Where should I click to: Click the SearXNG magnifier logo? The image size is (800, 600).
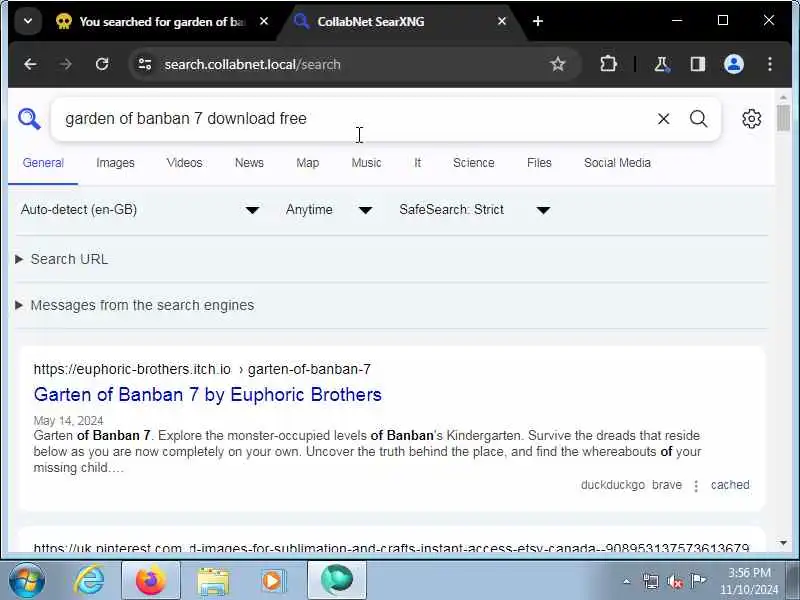coord(29,119)
